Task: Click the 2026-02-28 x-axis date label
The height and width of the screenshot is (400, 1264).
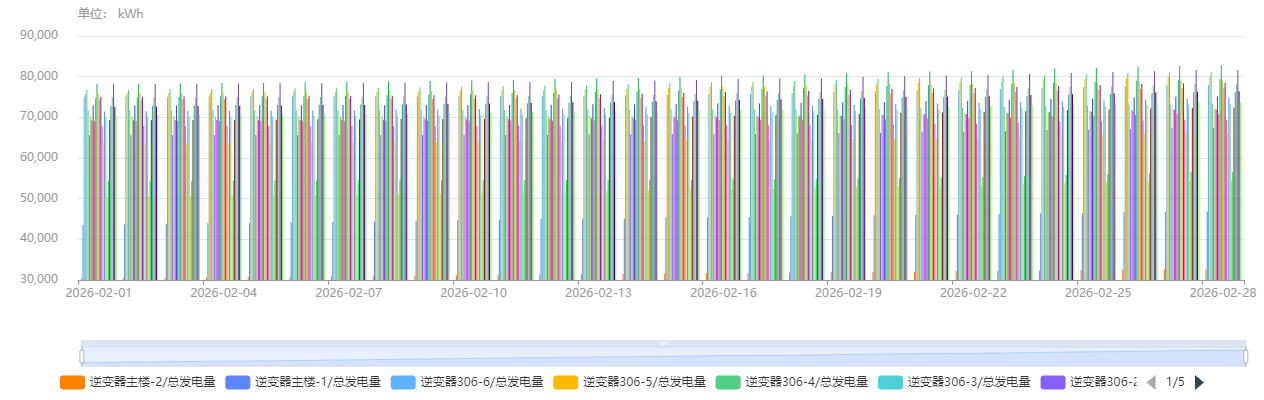Action: (x=1223, y=293)
